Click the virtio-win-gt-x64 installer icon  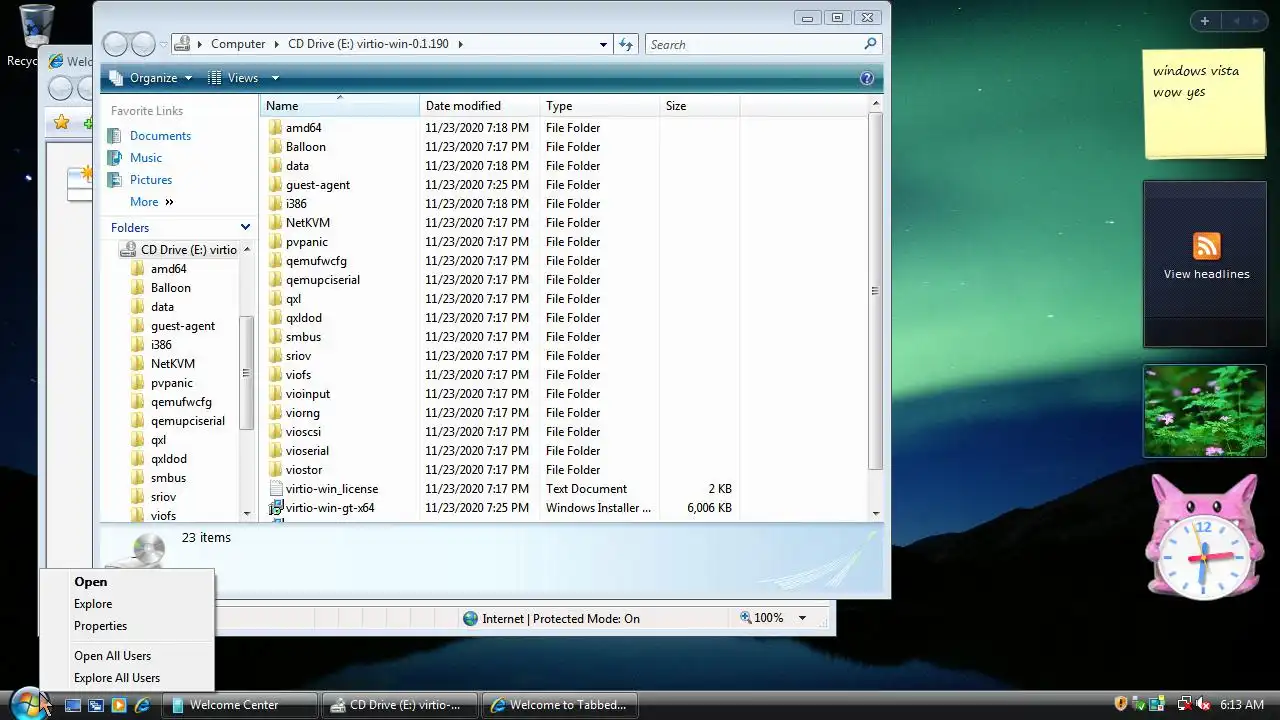click(276, 508)
